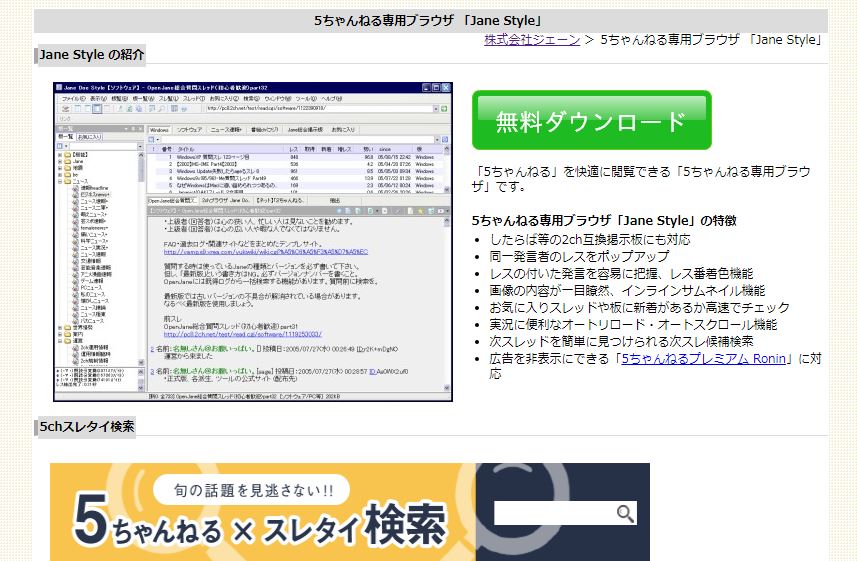Select the ソフトウェア board tab in the screenshot
857x561 pixels.
click(189, 130)
